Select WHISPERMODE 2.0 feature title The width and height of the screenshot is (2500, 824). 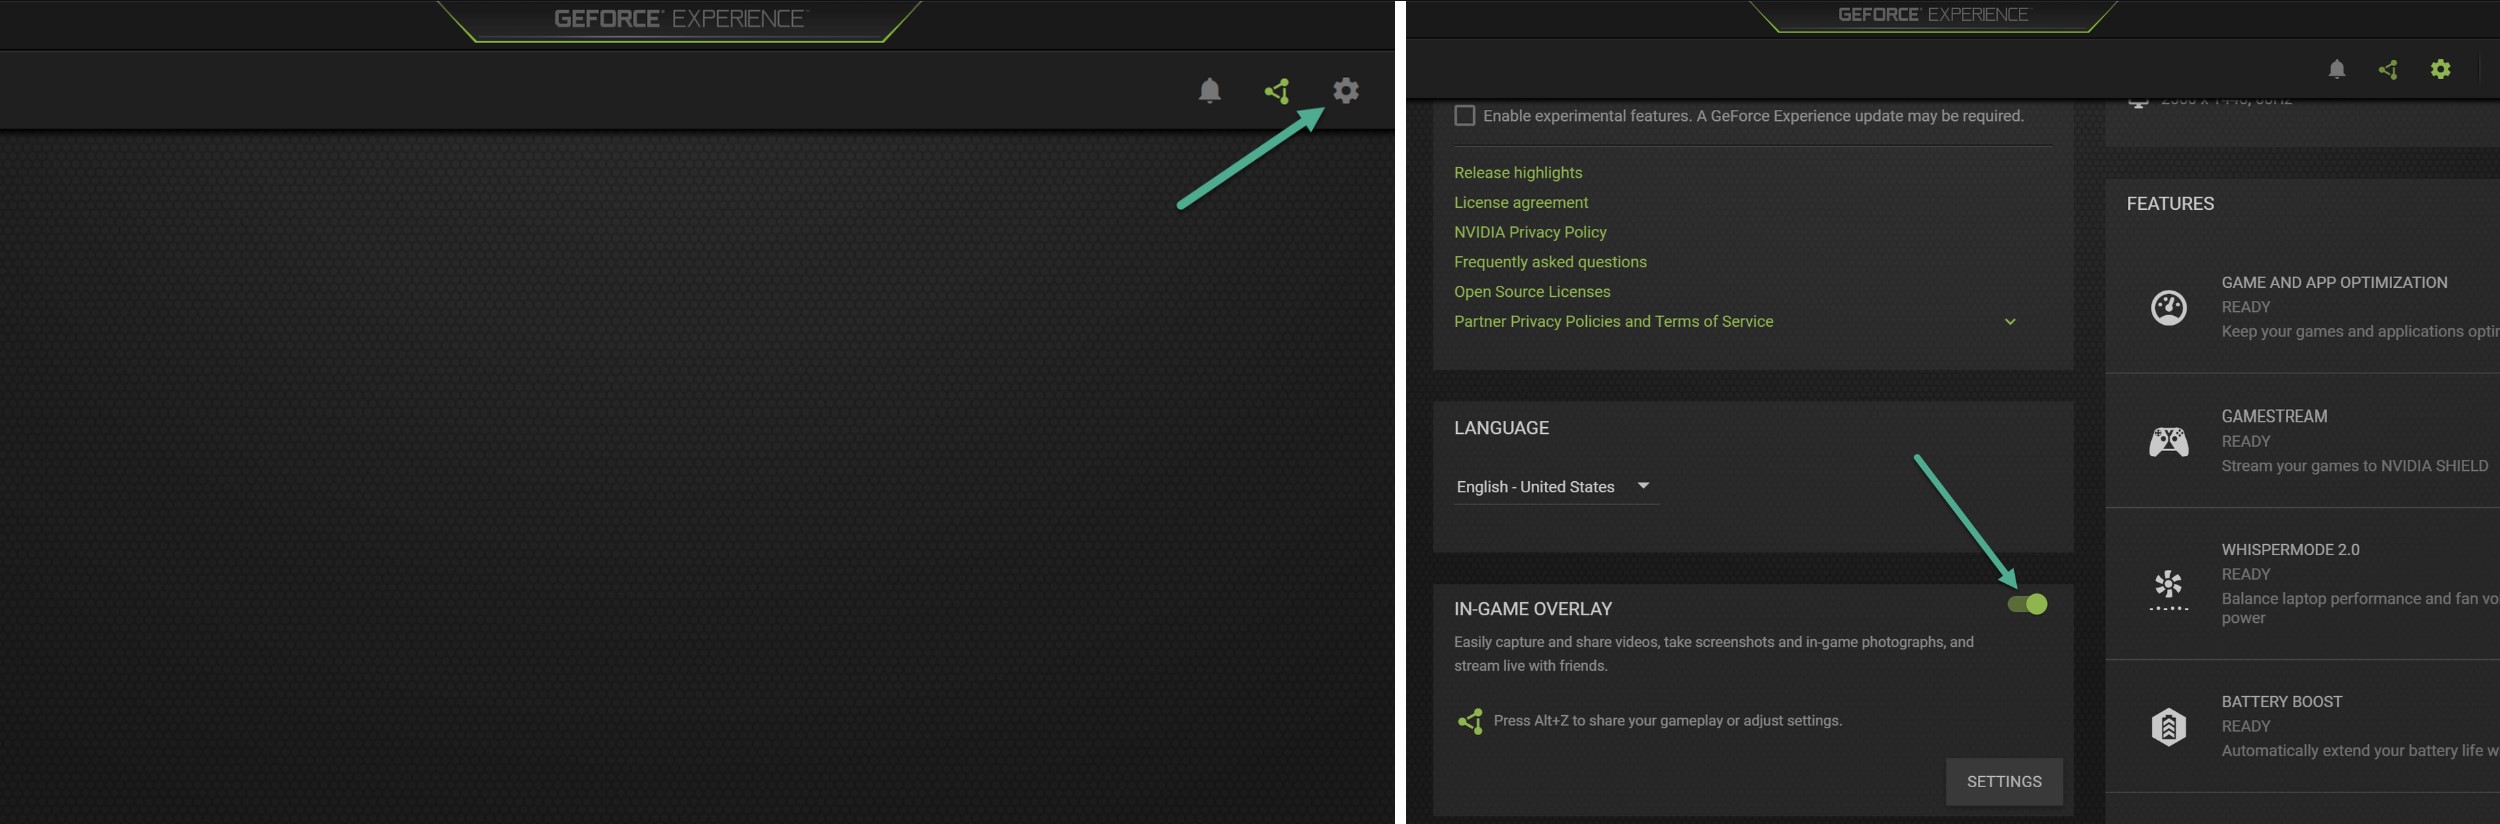pyautogui.click(x=2290, y=550)
